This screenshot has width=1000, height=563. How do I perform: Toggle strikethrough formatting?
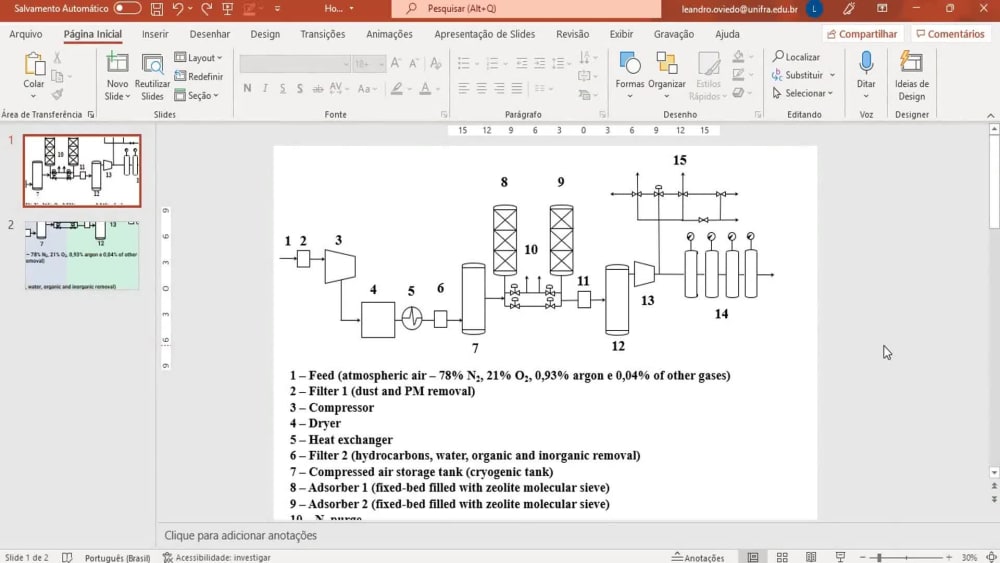tap(318, 89)
